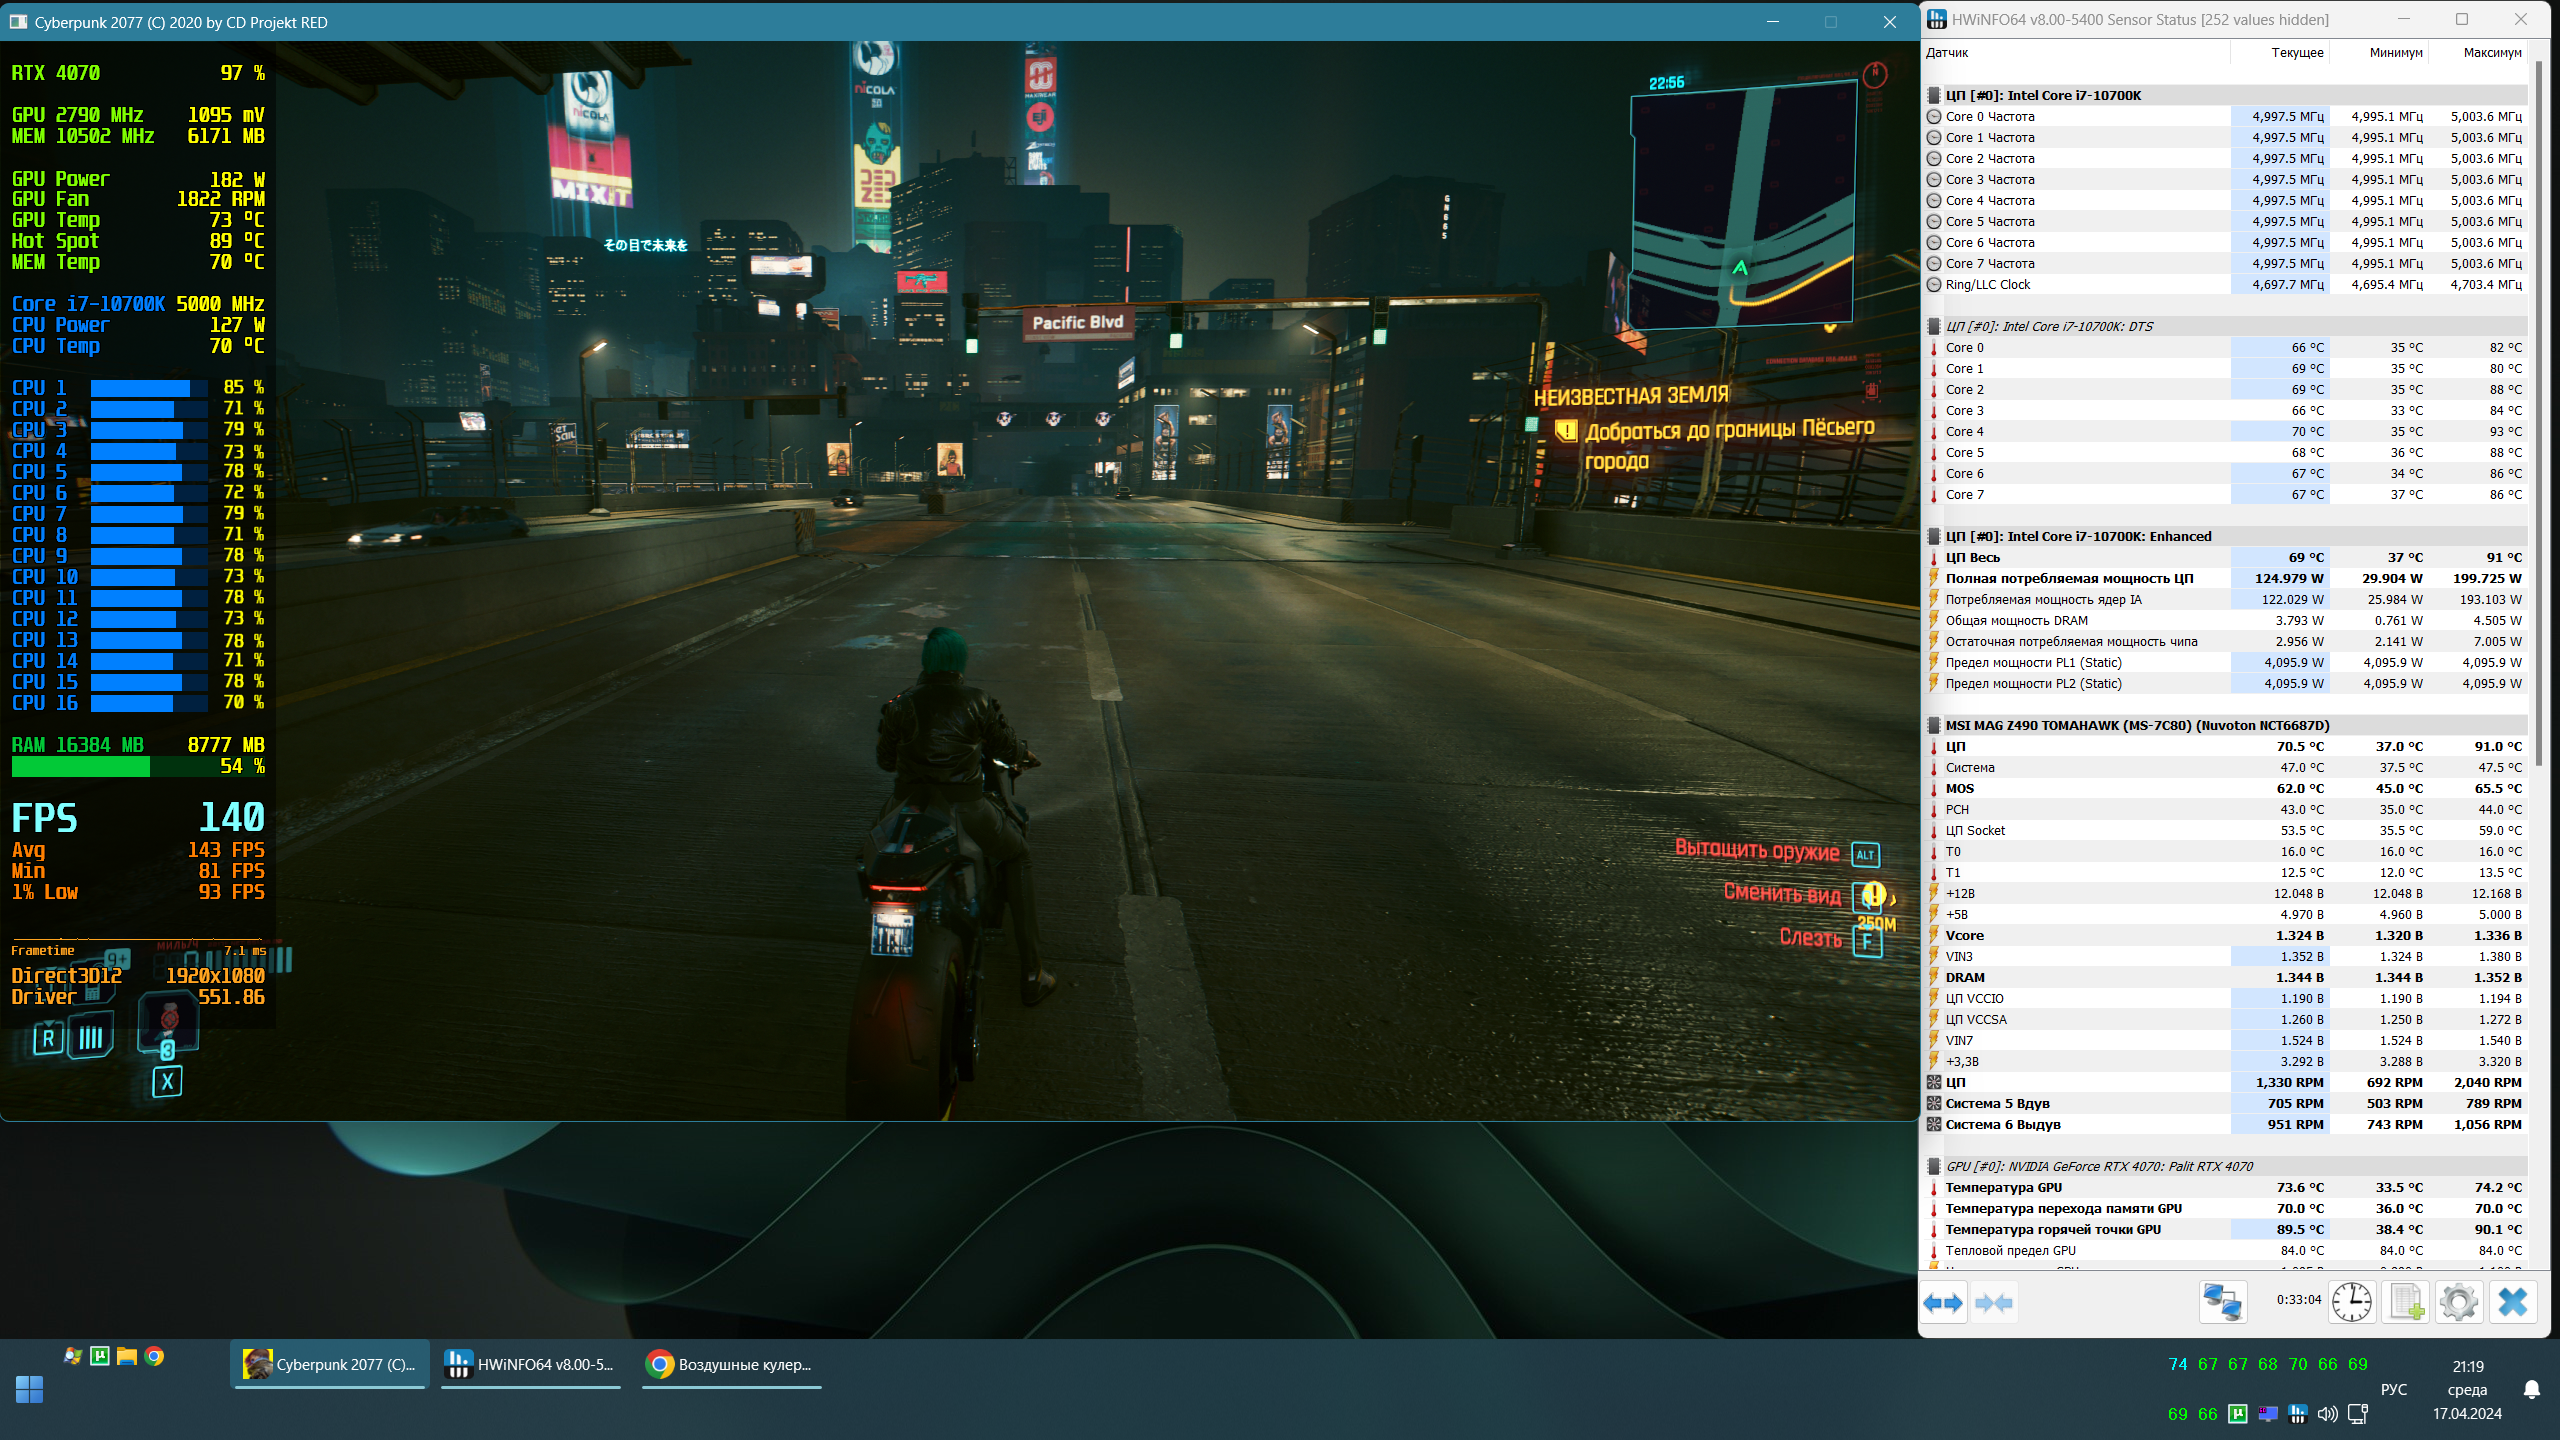Screen dimensions: 2560x1440
Task: Click the Текущее column header
Action: pos(2297,53)
